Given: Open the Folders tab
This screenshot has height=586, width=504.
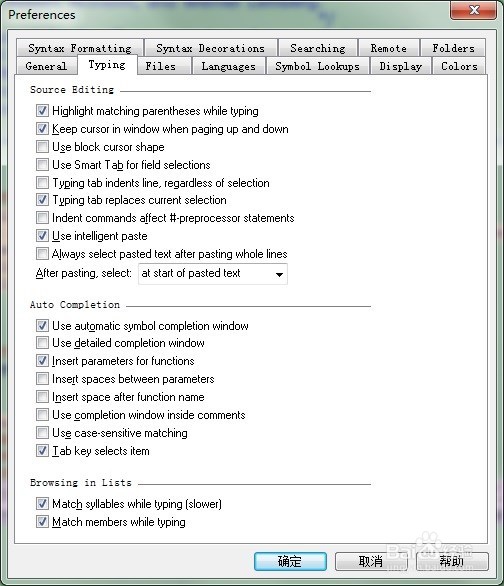Looking at the screenshot, I should [x=453, y=48].
